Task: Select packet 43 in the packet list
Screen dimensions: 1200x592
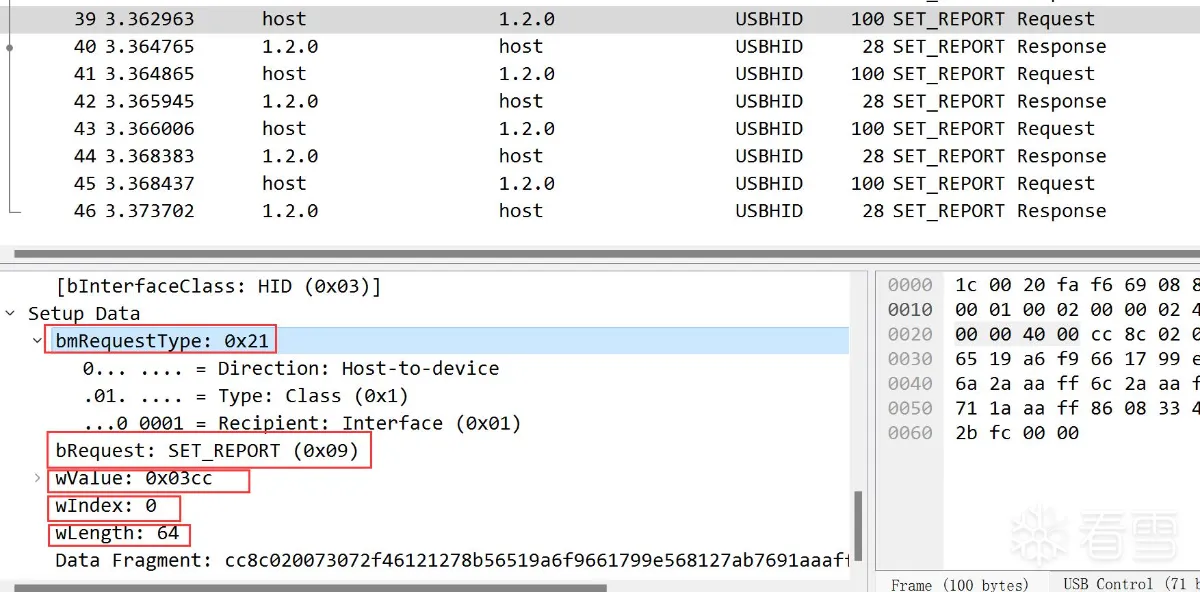Action: [x=600, y=129]
